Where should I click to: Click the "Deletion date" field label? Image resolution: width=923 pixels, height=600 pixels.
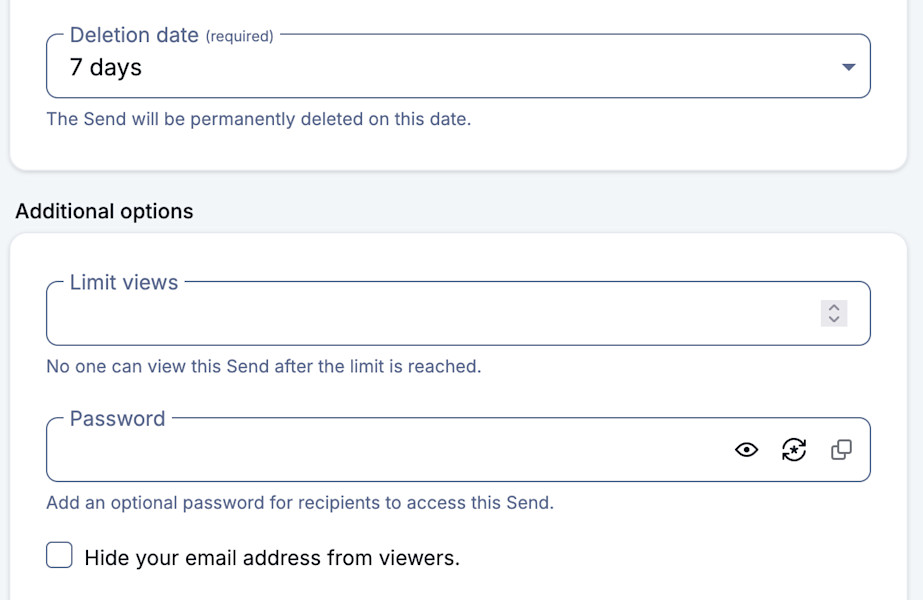pos(134,35)
